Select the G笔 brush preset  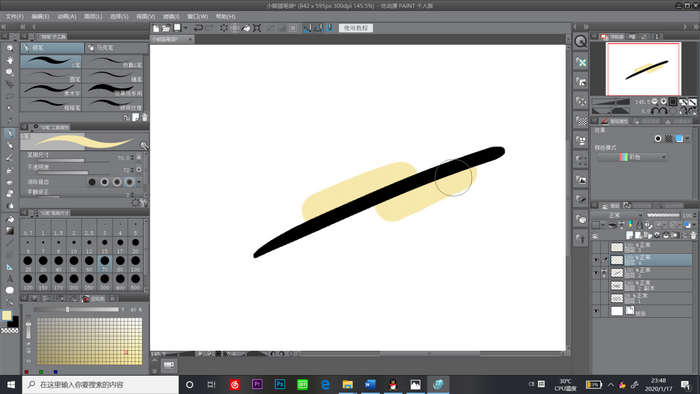[51, 62]
